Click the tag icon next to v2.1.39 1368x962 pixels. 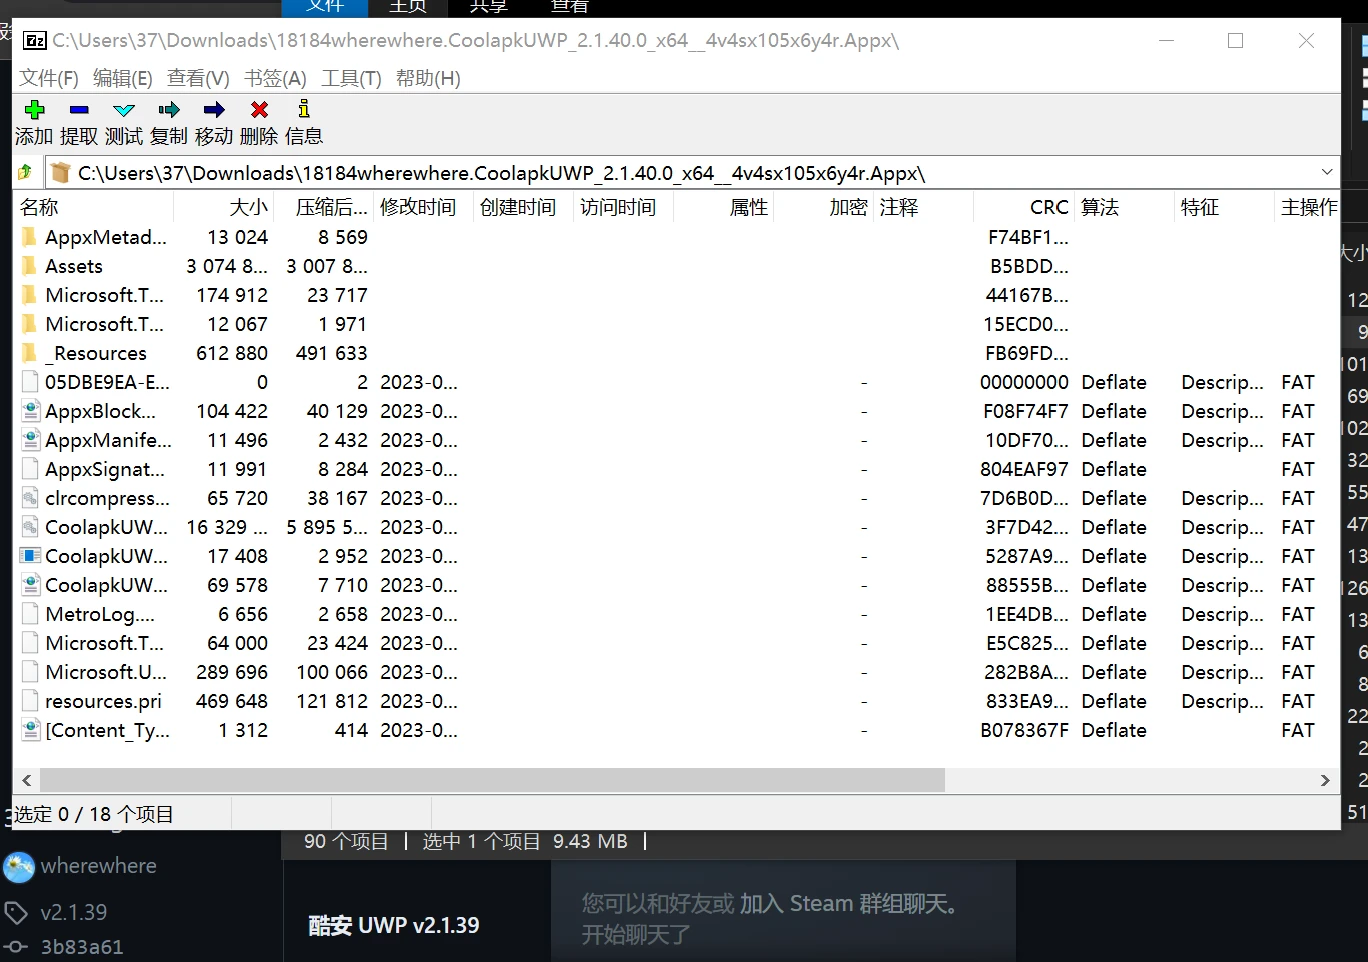click(16, 912)
